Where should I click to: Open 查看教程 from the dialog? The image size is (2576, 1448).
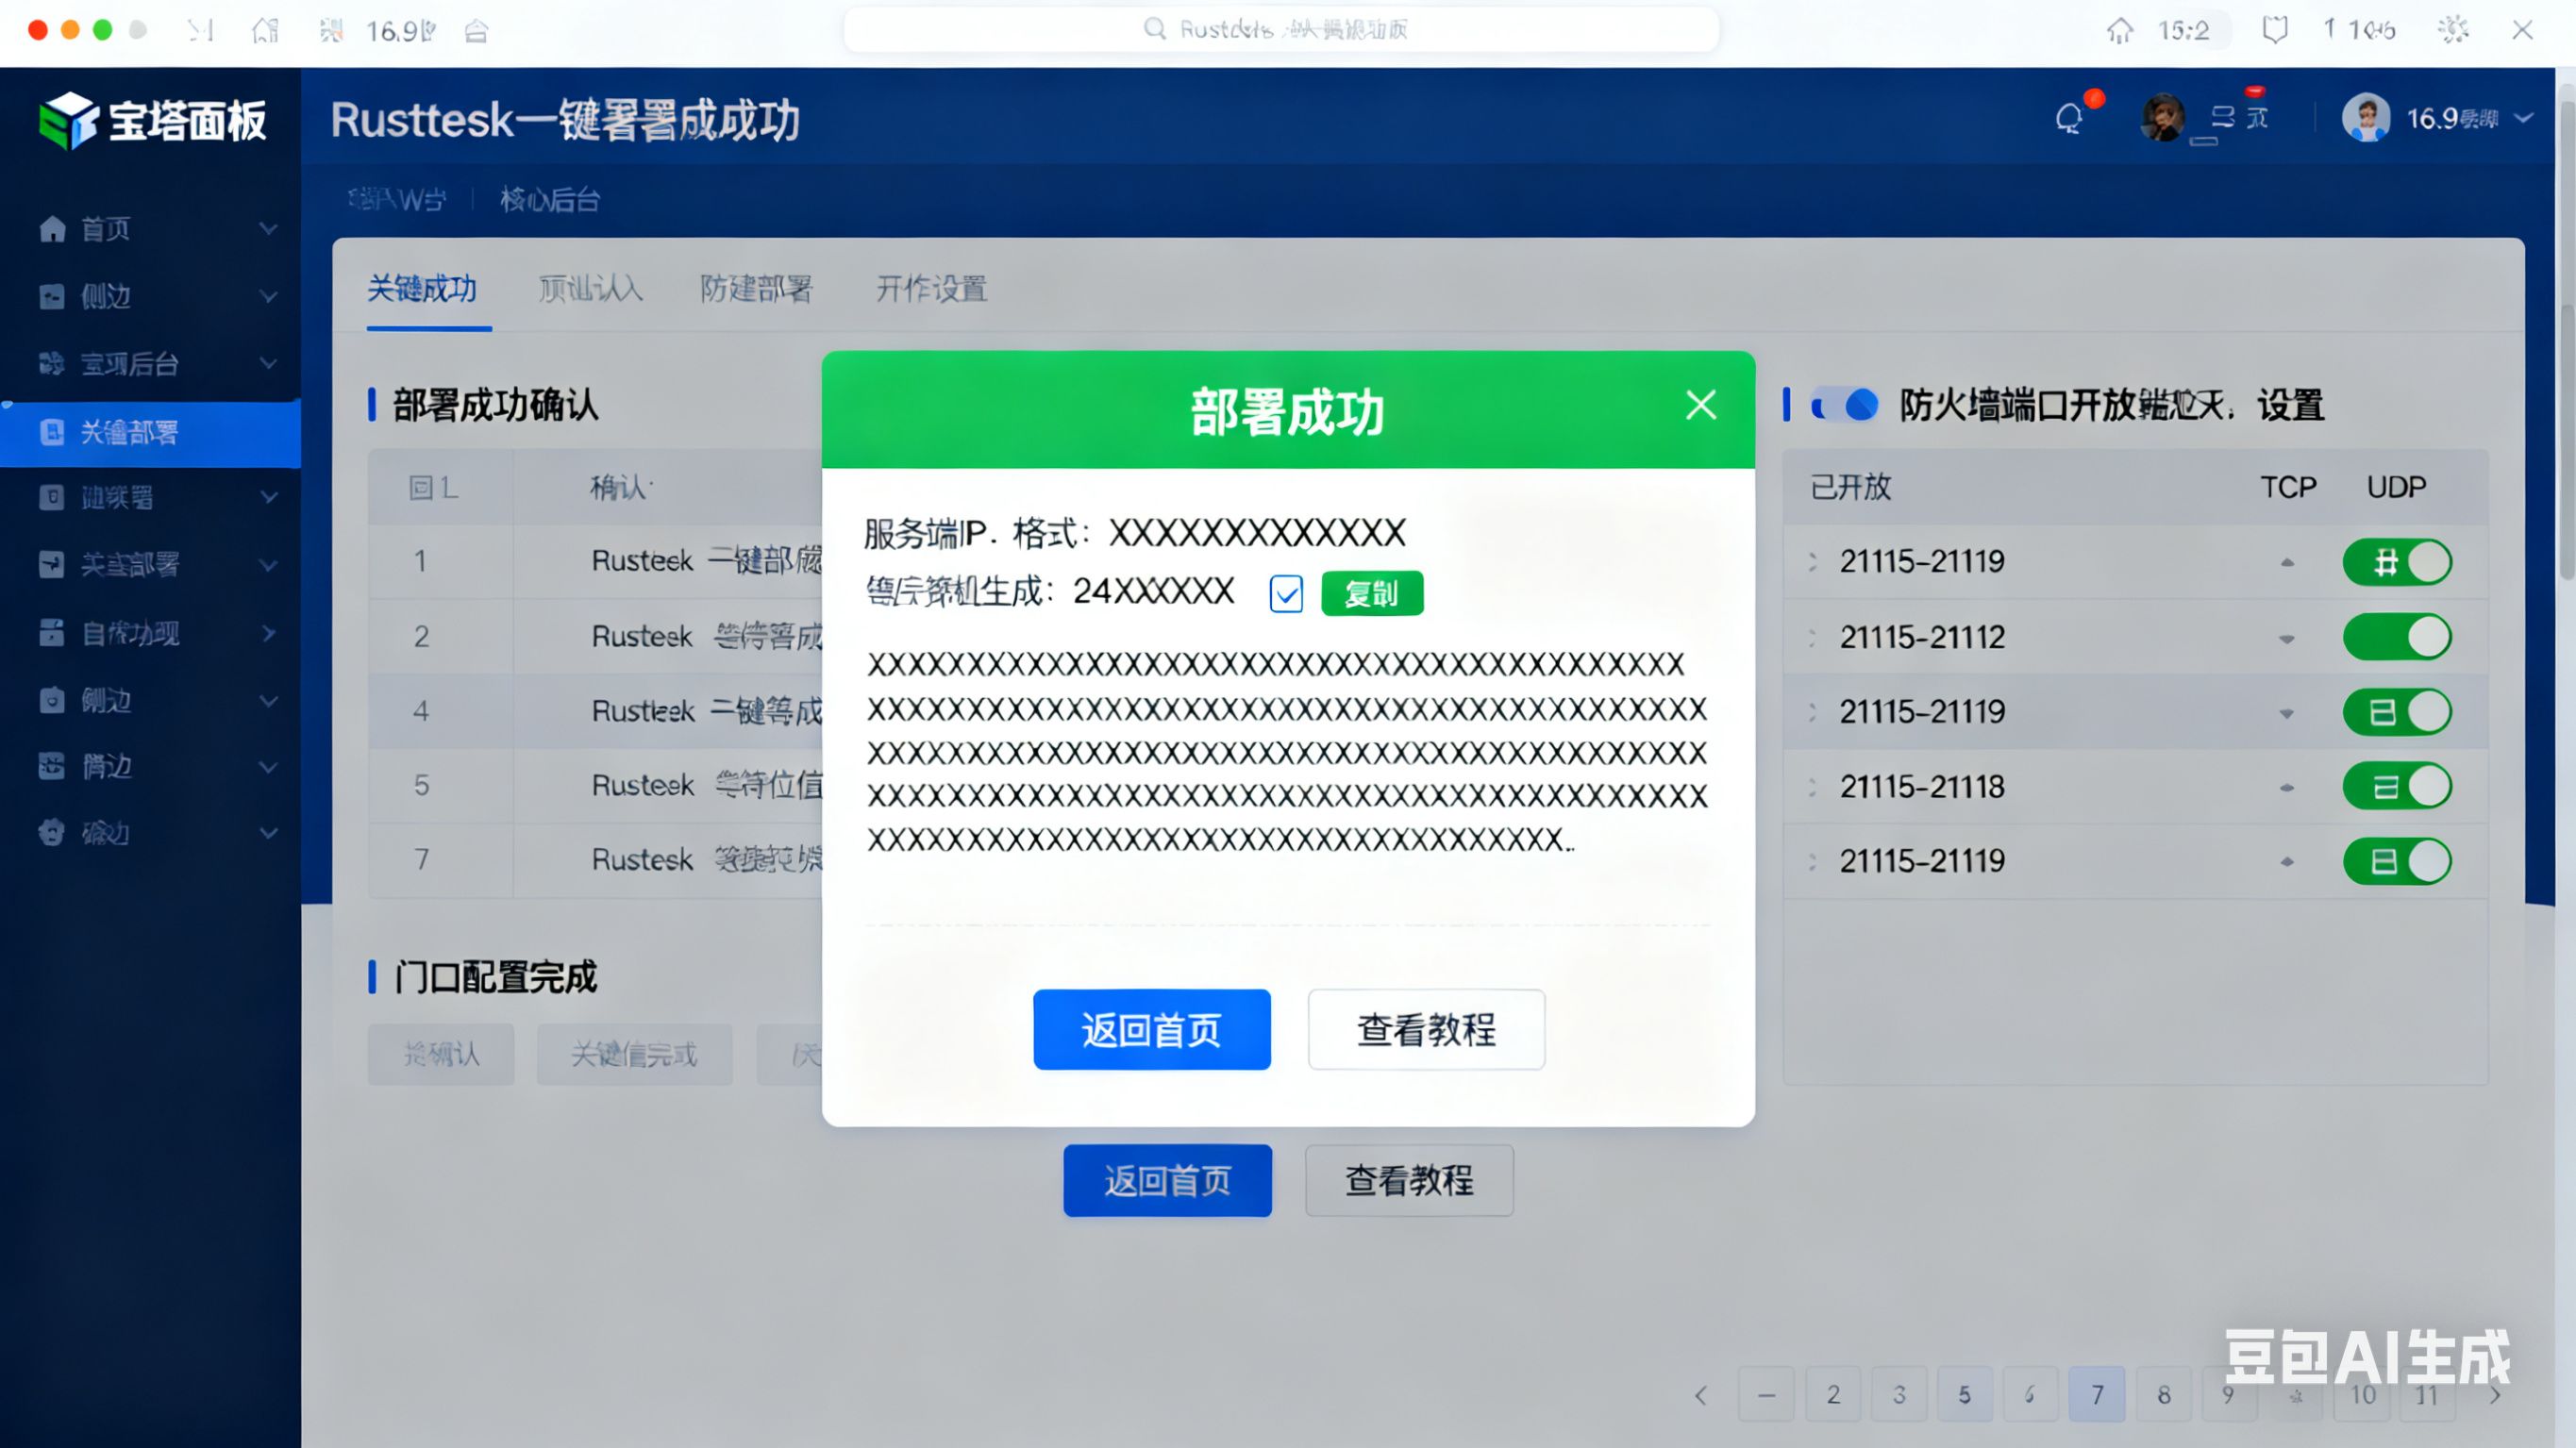tap(1425, 1029)
